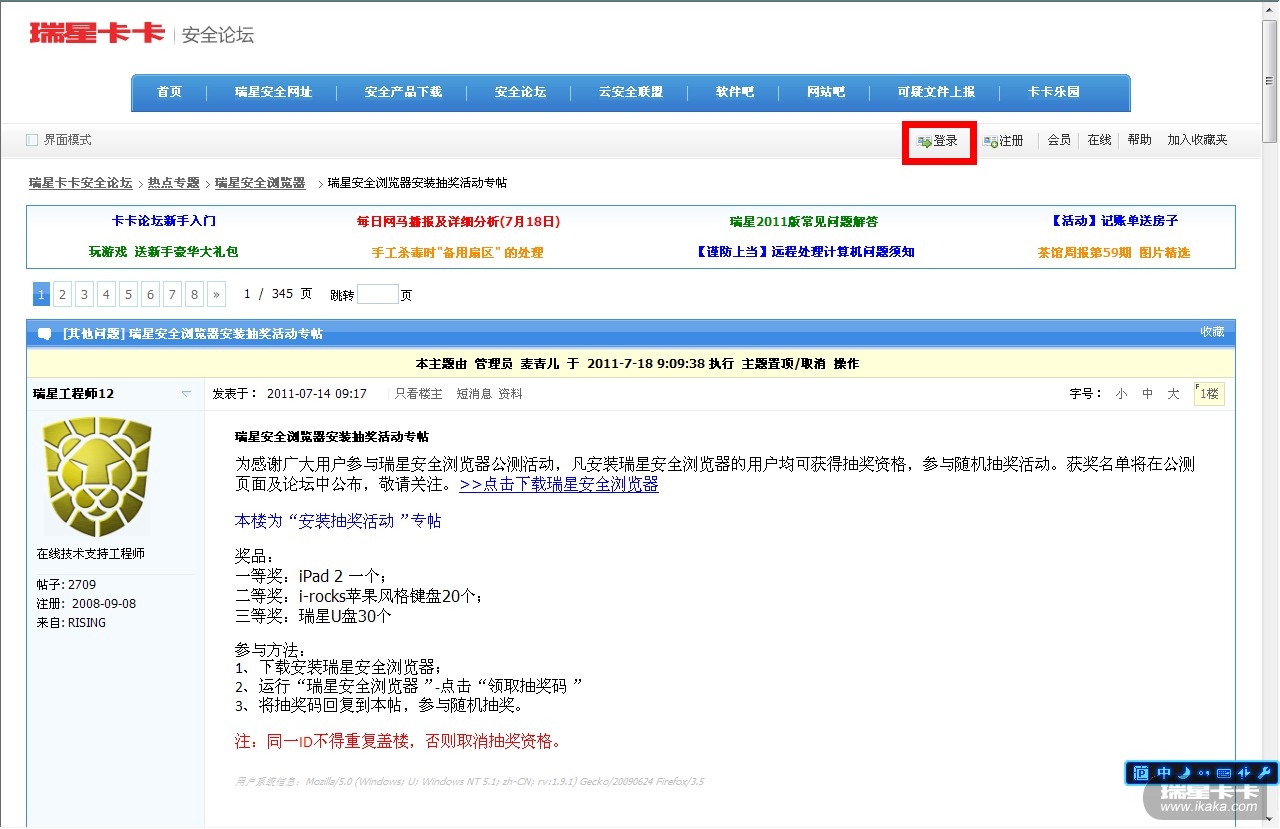Image resolution: width=1280 pixels, height=829 pixels.
Task: Click the IME logo icon on the input toolbar
Action: coord(1141,772)
